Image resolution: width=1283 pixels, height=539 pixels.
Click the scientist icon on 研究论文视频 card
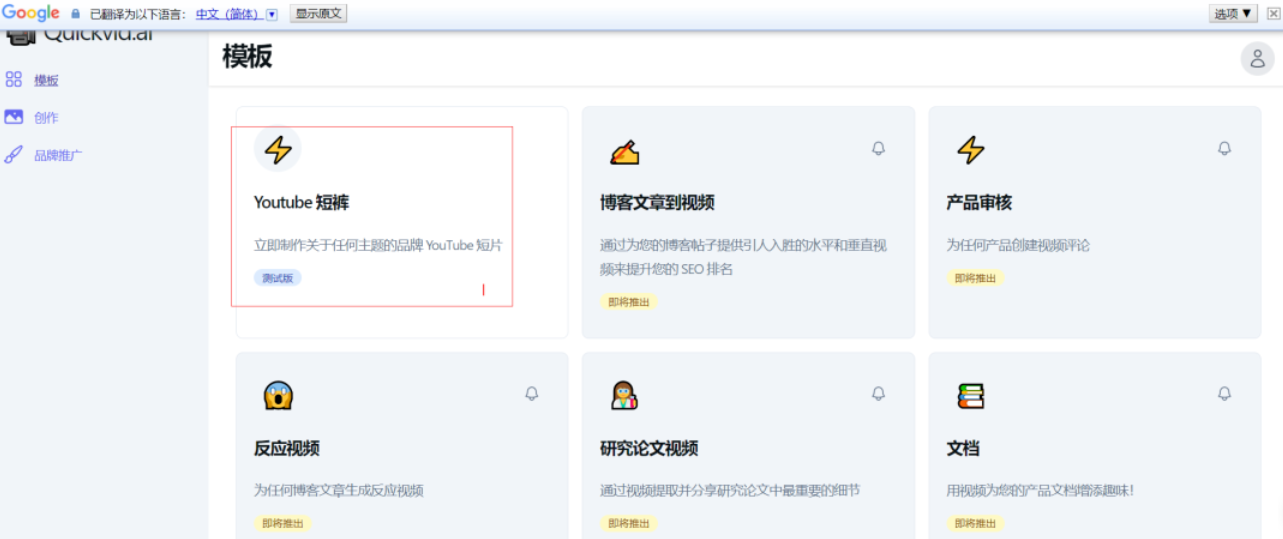[624, 396]
